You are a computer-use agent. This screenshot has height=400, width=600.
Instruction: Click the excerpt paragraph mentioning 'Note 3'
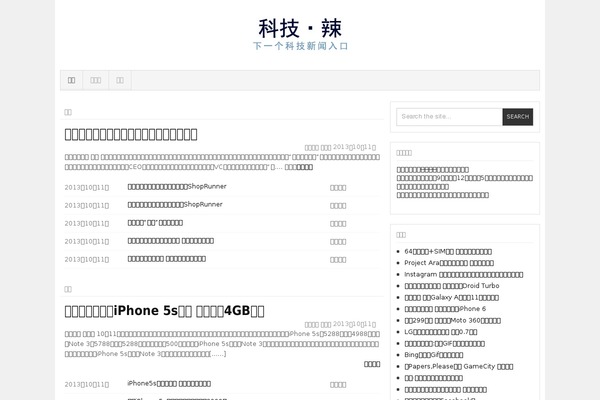coord(222,344)
